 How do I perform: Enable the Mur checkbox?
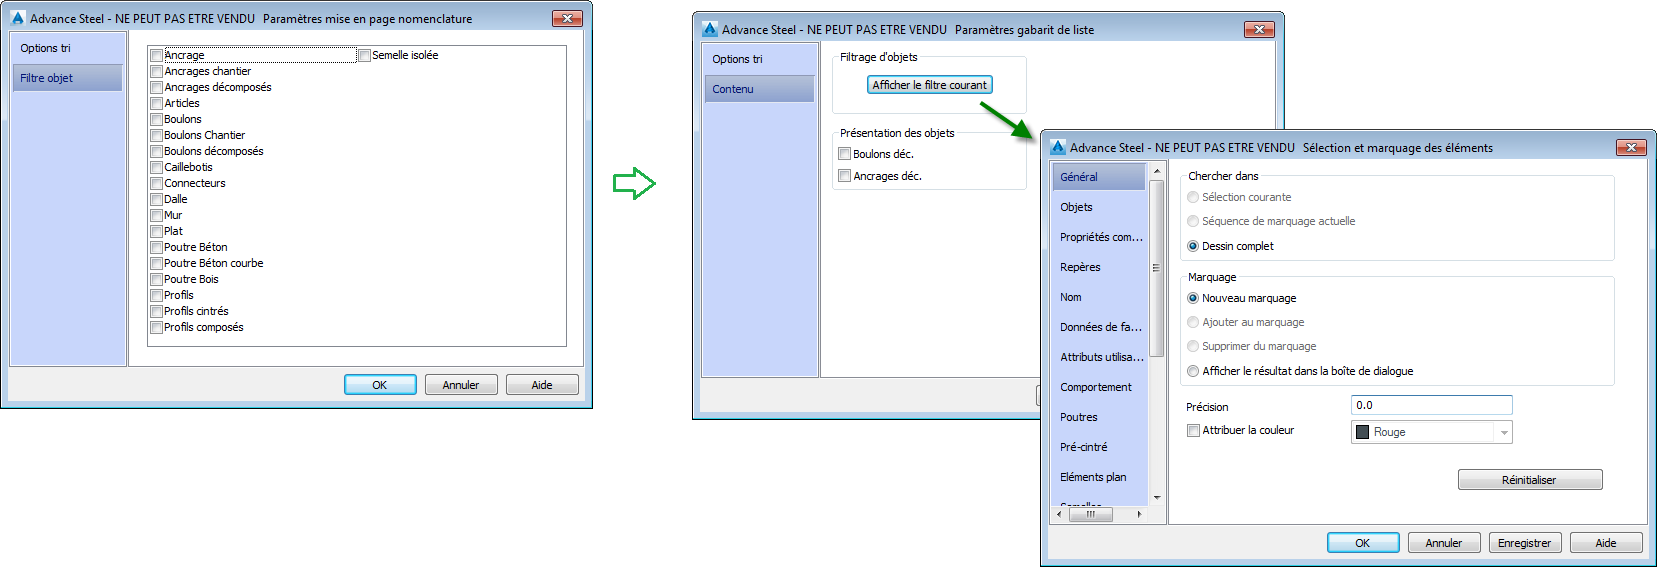(156, 216)
